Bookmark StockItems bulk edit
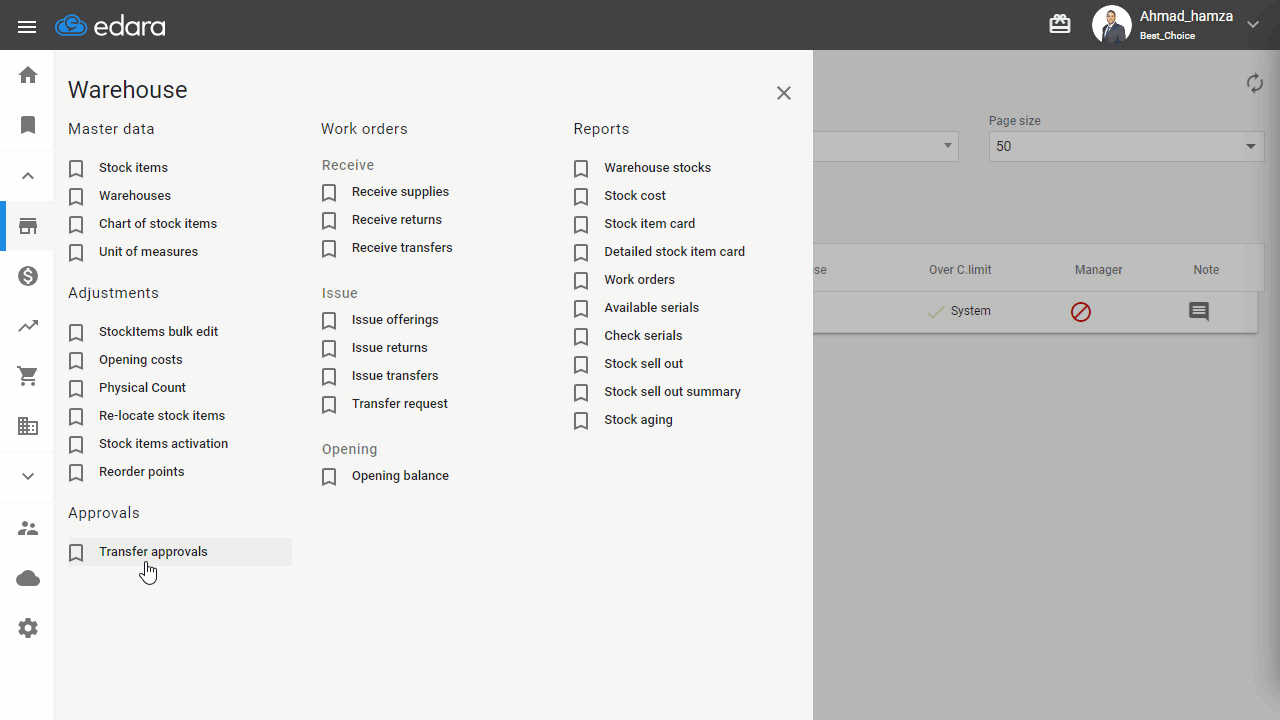 pyautogui.click(x=76, y=333)
